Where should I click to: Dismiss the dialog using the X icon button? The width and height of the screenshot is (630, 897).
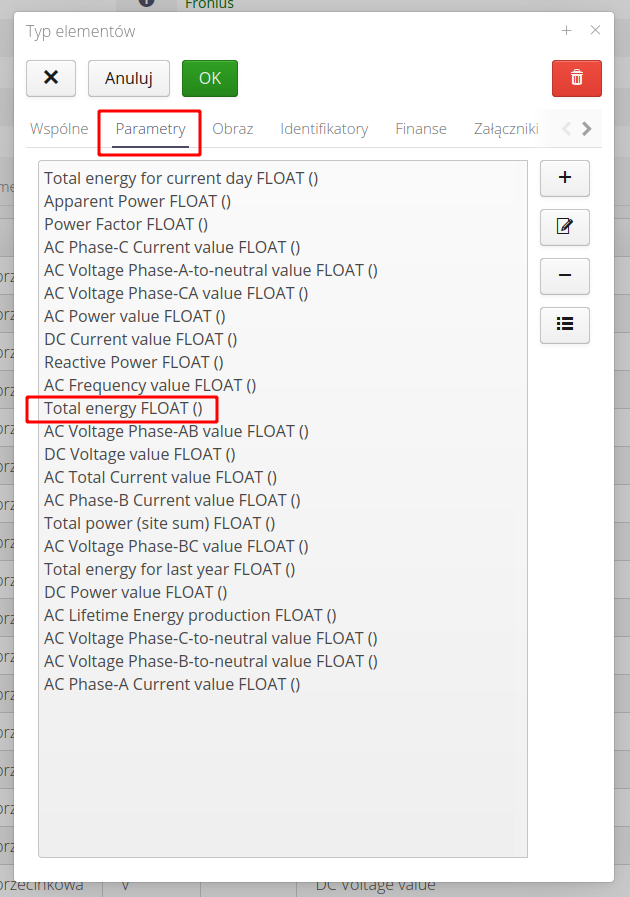pos(50,77)
